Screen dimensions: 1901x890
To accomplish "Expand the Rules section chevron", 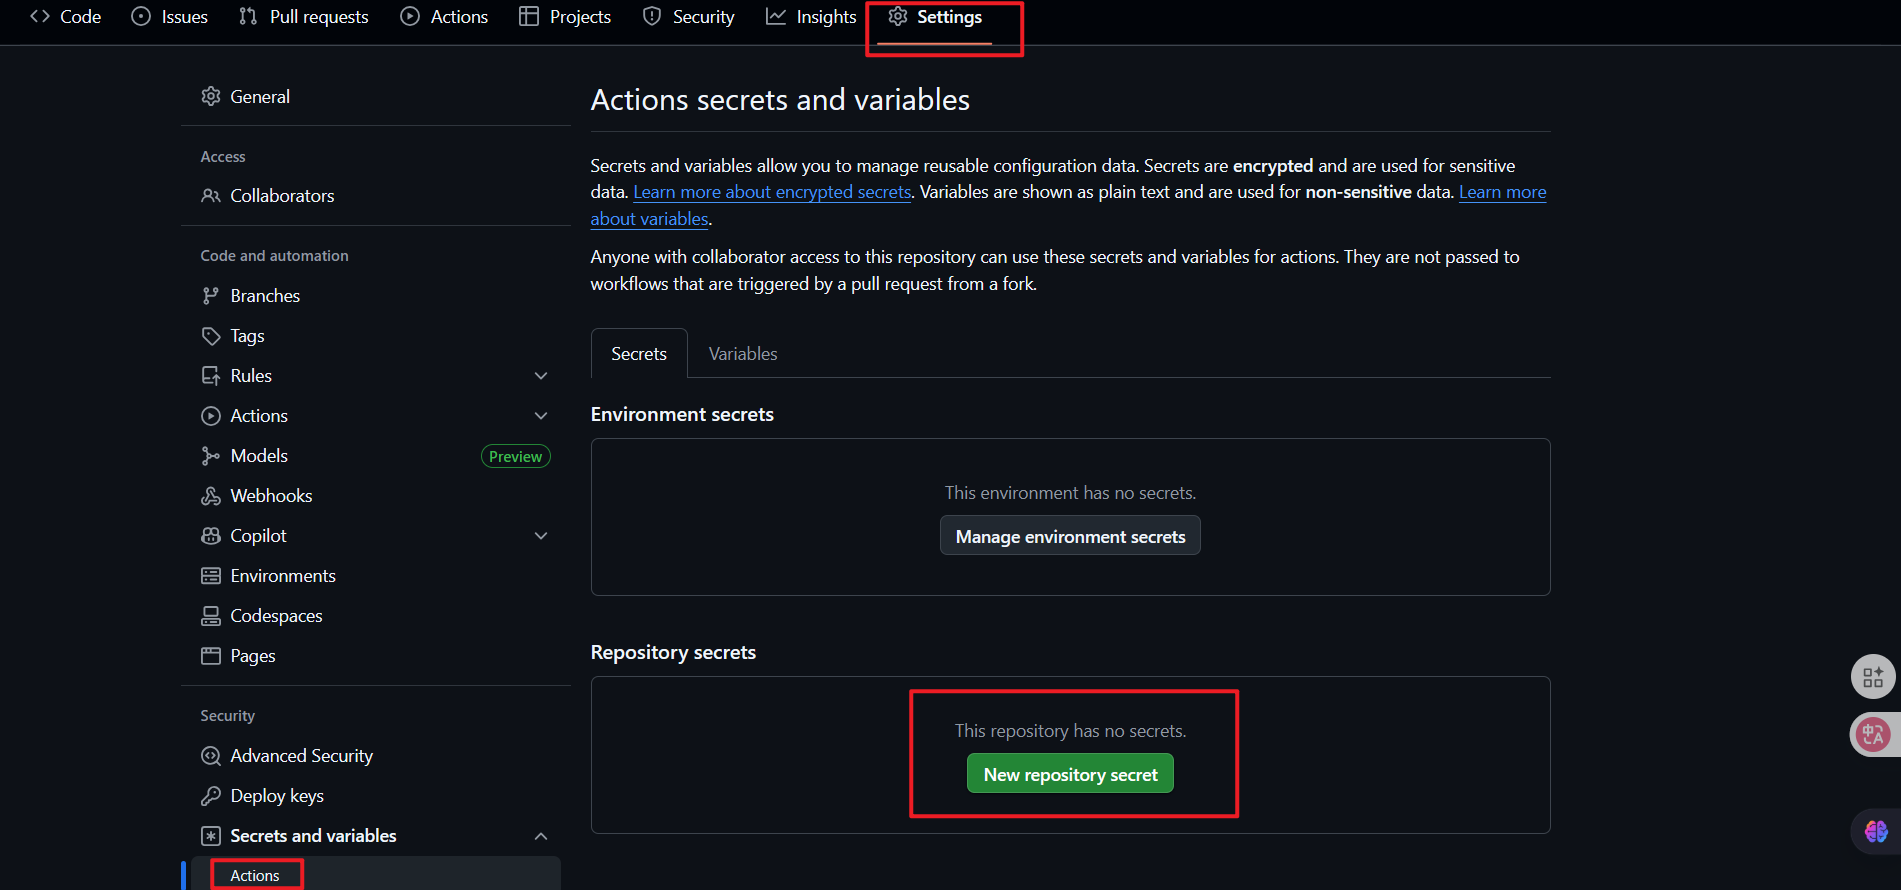I will (x=541, y=376).
